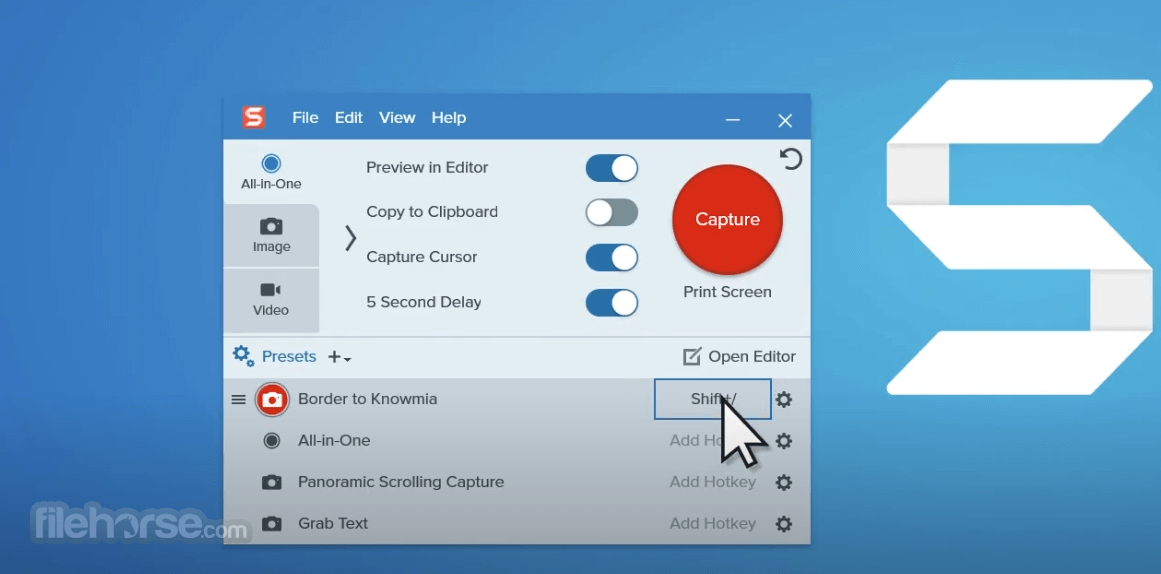Switch to the Video capture tab
Viewport: 1161px width, 574px height.
[271, 299]
